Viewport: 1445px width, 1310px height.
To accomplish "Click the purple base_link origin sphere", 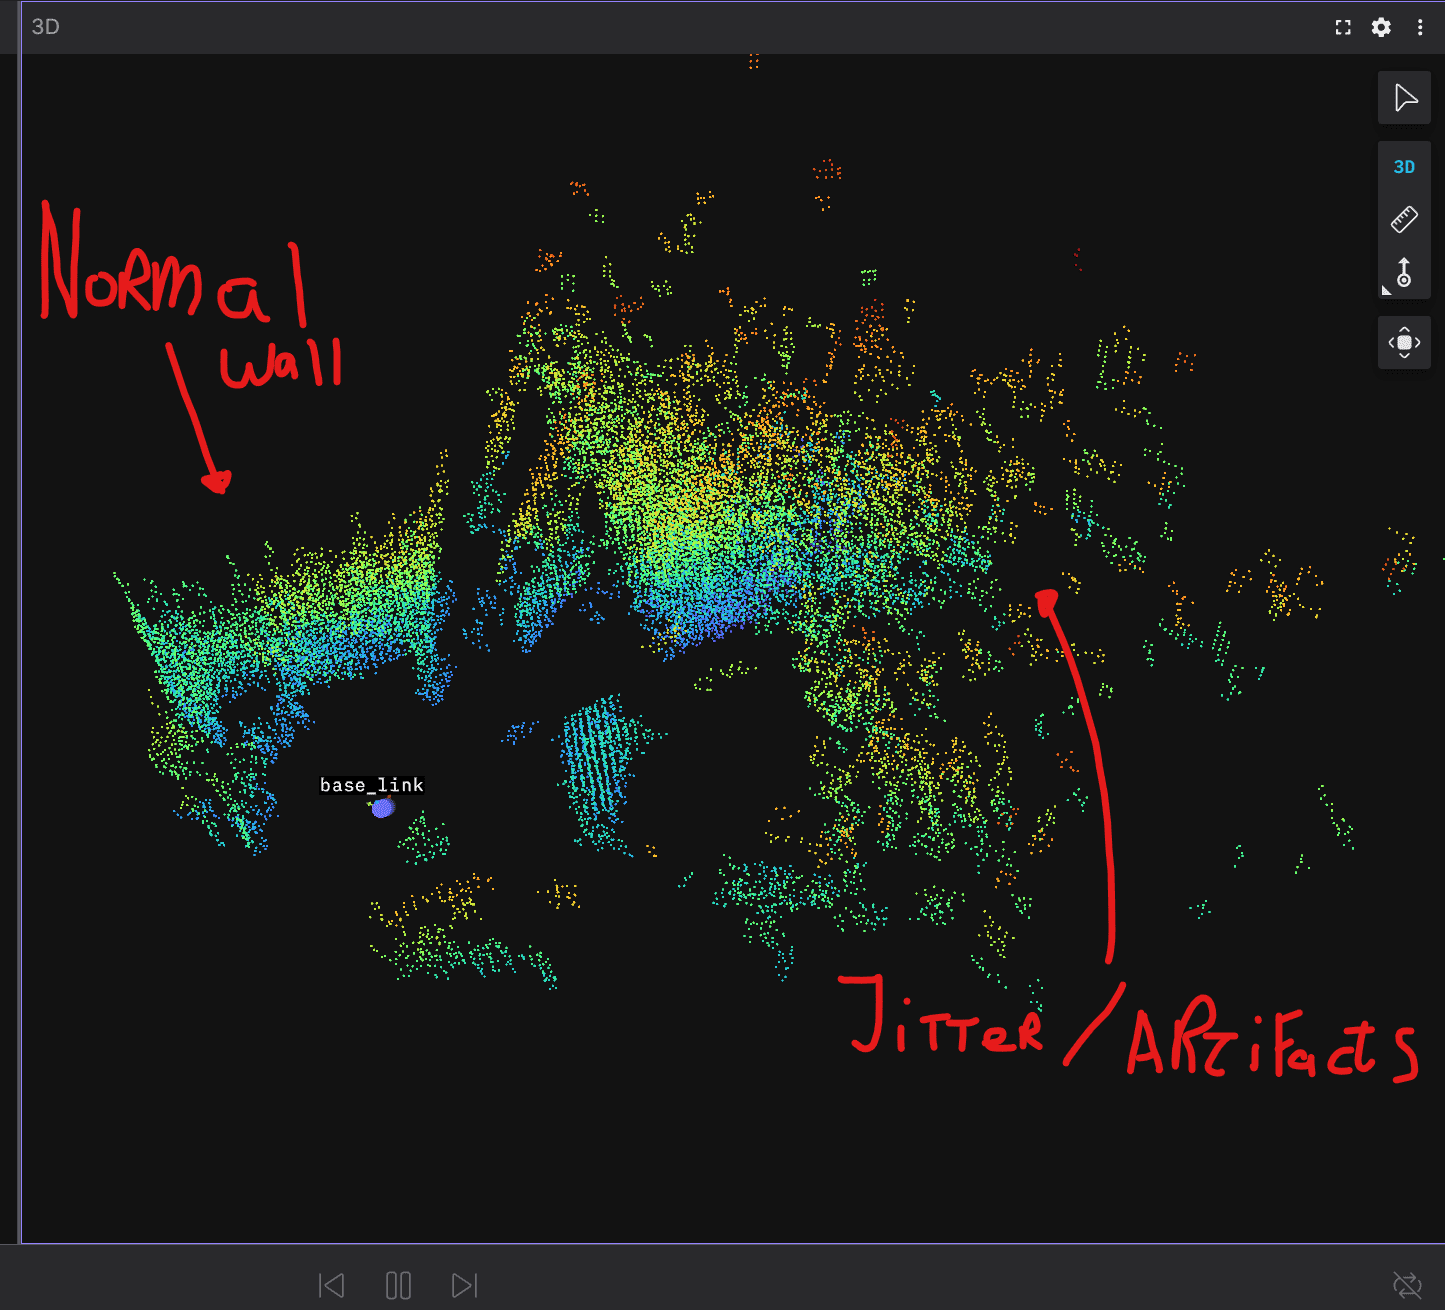I will pos(381,809).
